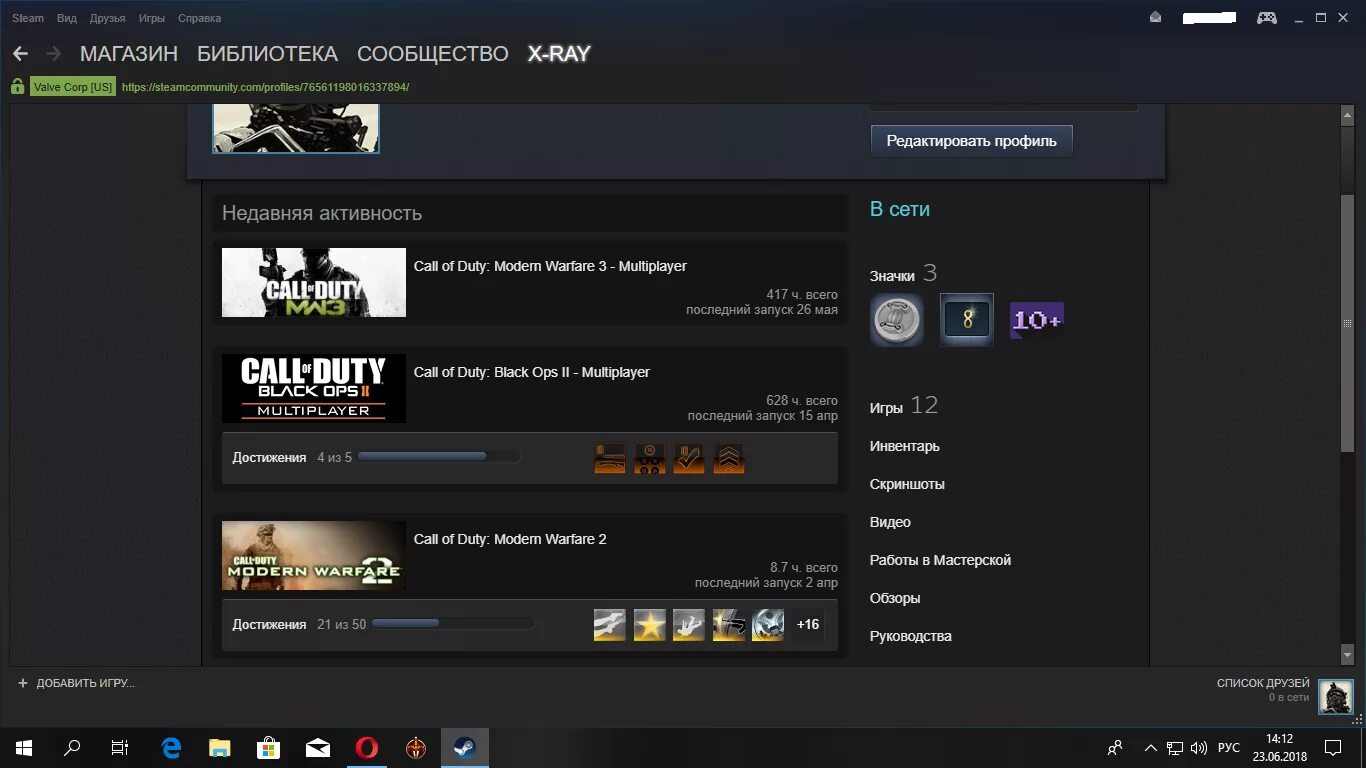Open Windows action center notifications
Image resolution: width=1366 pixels, height=768 pixels.
click(x=1334, y=748)
